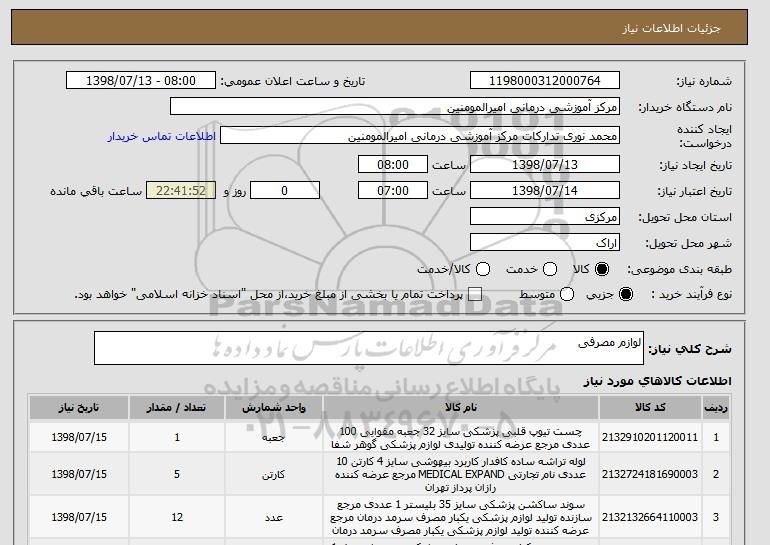Click the validity date 1398/07/14 field

pos(545,191)
